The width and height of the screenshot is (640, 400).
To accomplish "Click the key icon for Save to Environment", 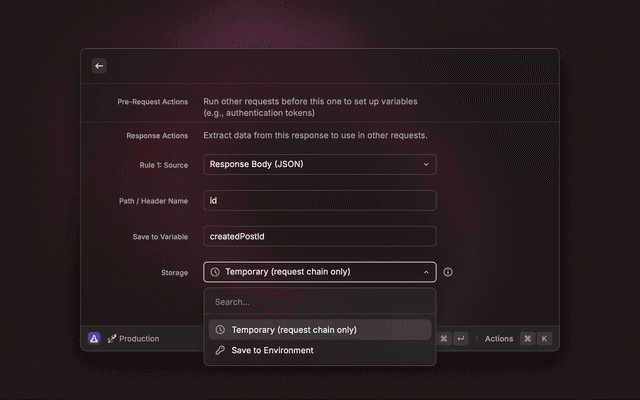I will pyautogui.click(x=220, y=351).
